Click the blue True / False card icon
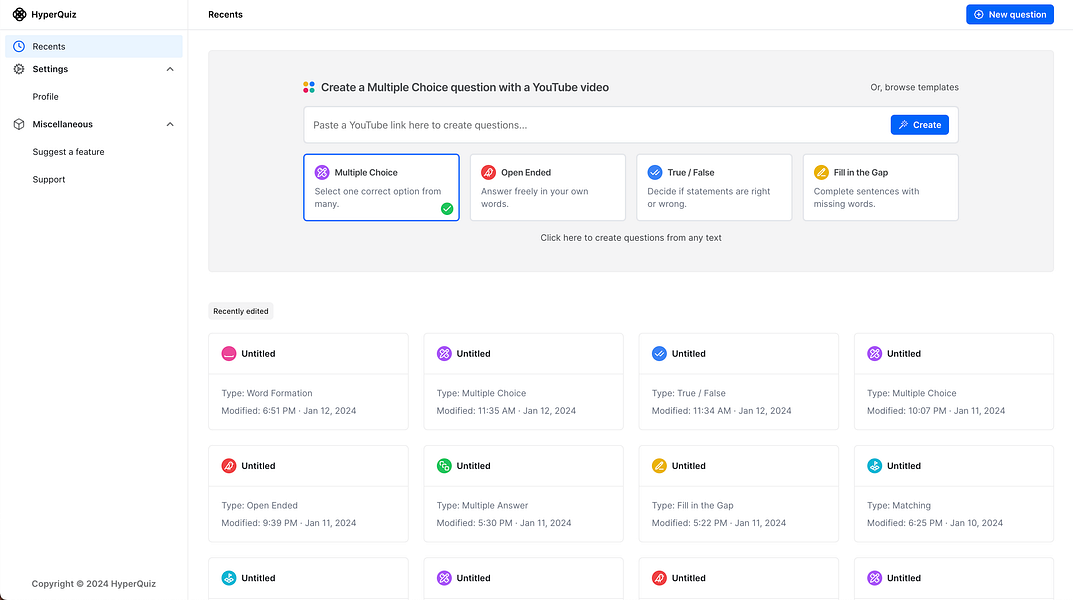The height and width of the screenshot is (600, 1073). (659, 353)
